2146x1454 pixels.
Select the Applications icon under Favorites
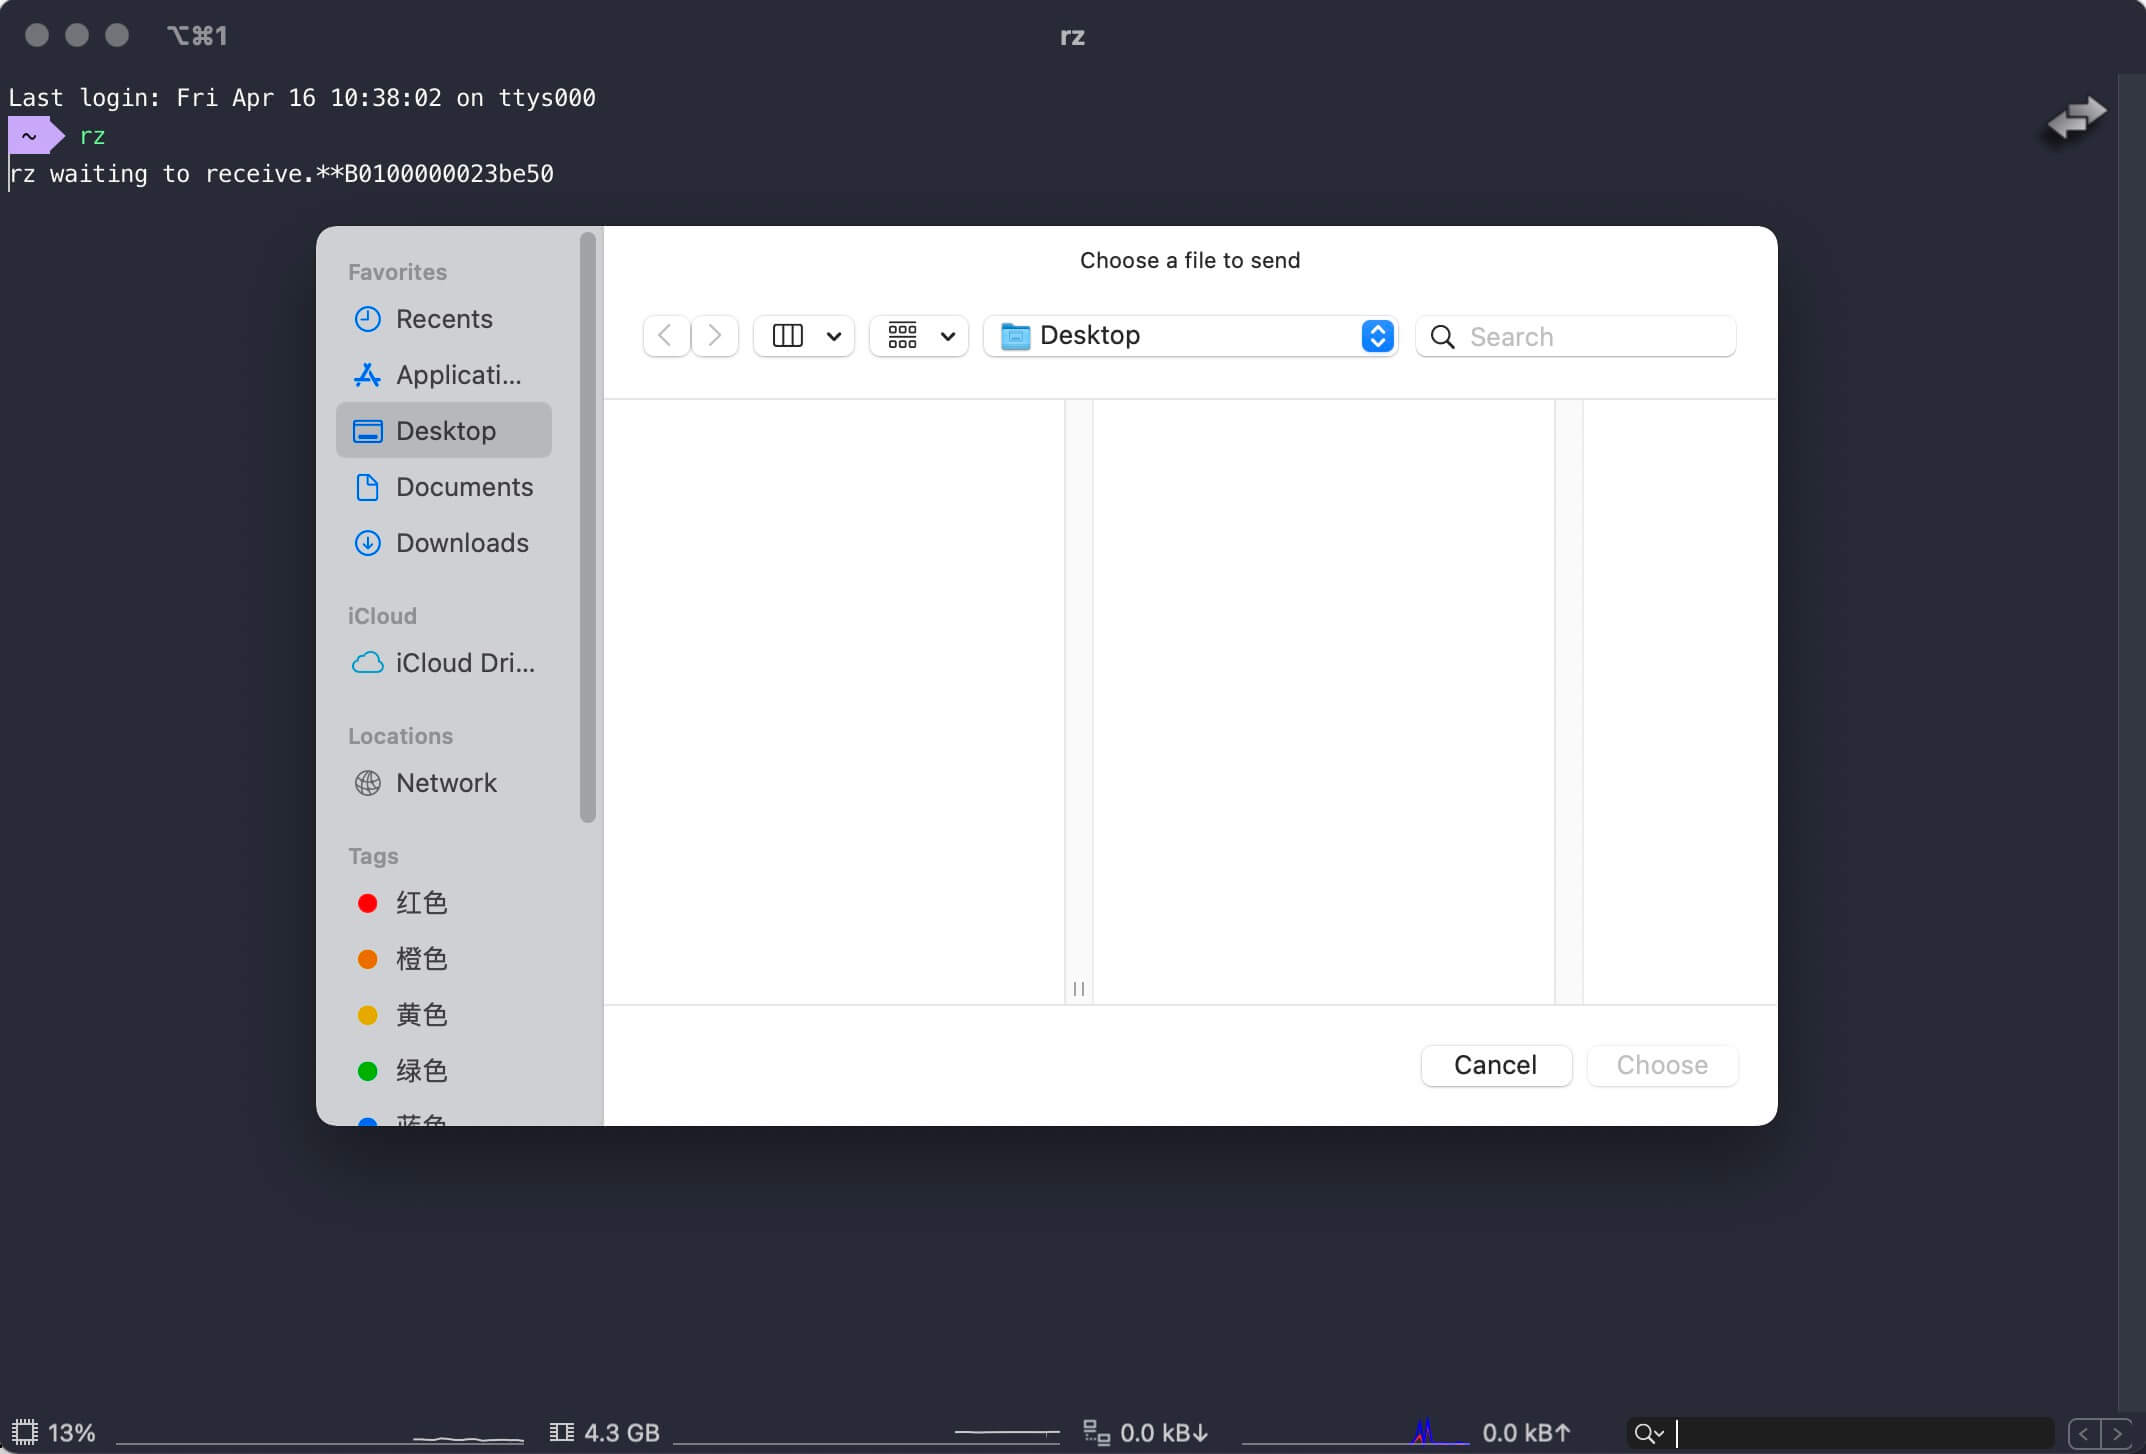click(x=367, y=374)
